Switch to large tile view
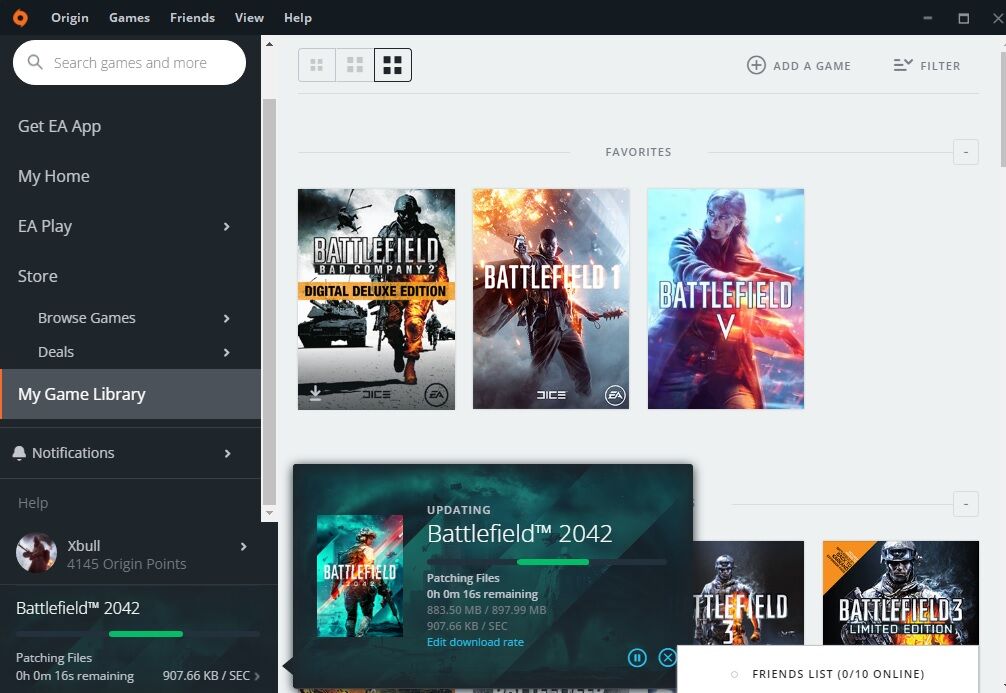 point(393,65)
